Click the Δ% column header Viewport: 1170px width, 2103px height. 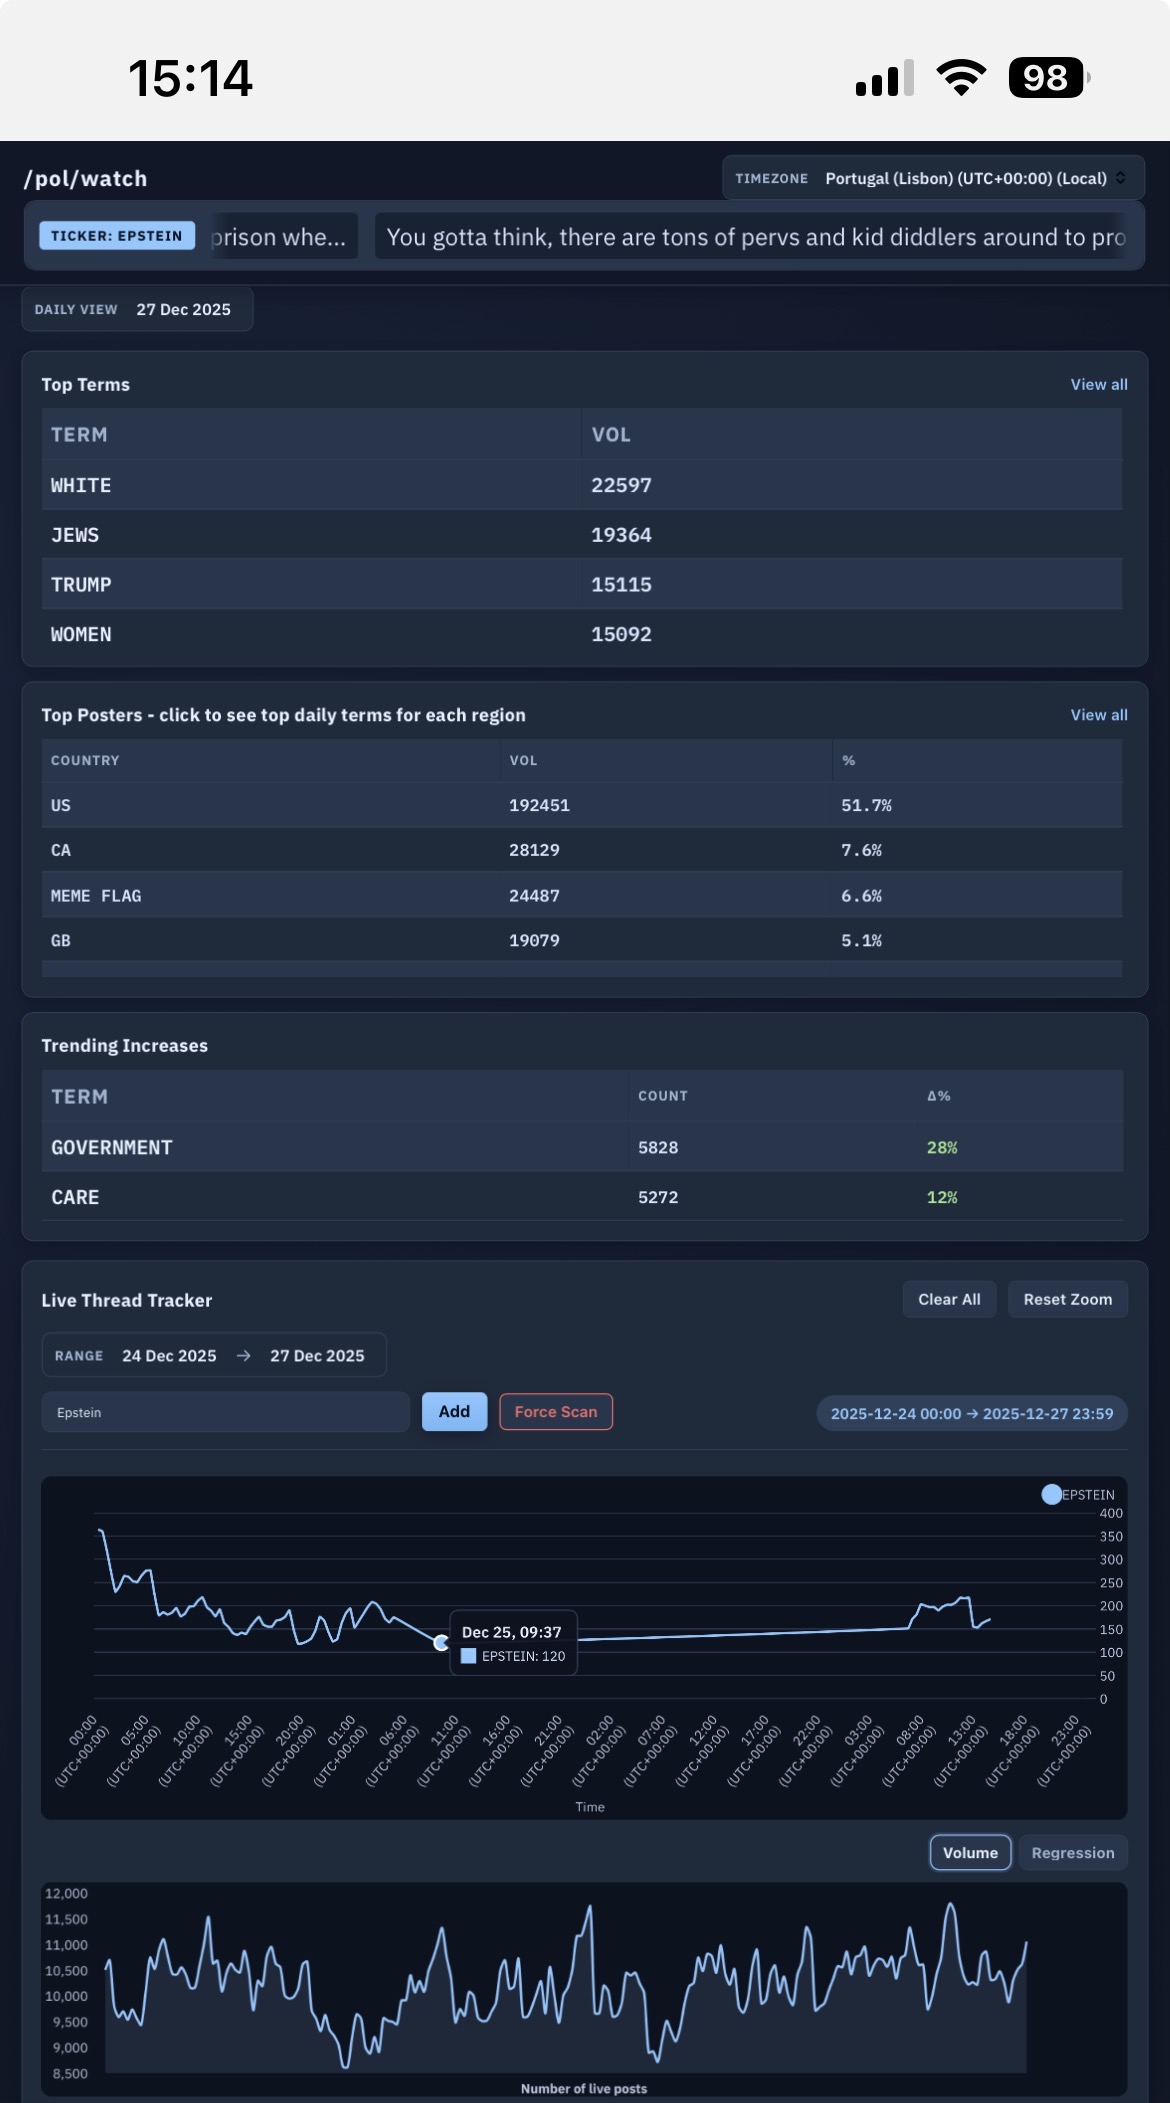point(938,1096)
